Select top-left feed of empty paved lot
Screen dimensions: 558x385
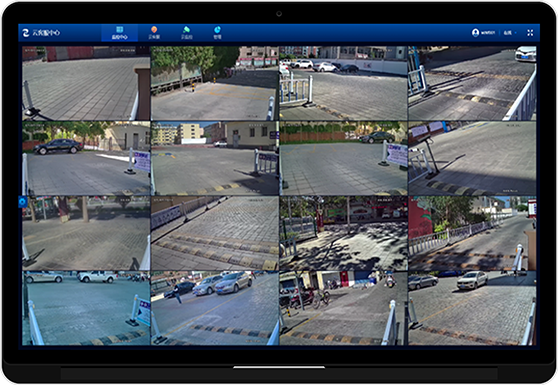pyautogui.click(x=86, y=83)
